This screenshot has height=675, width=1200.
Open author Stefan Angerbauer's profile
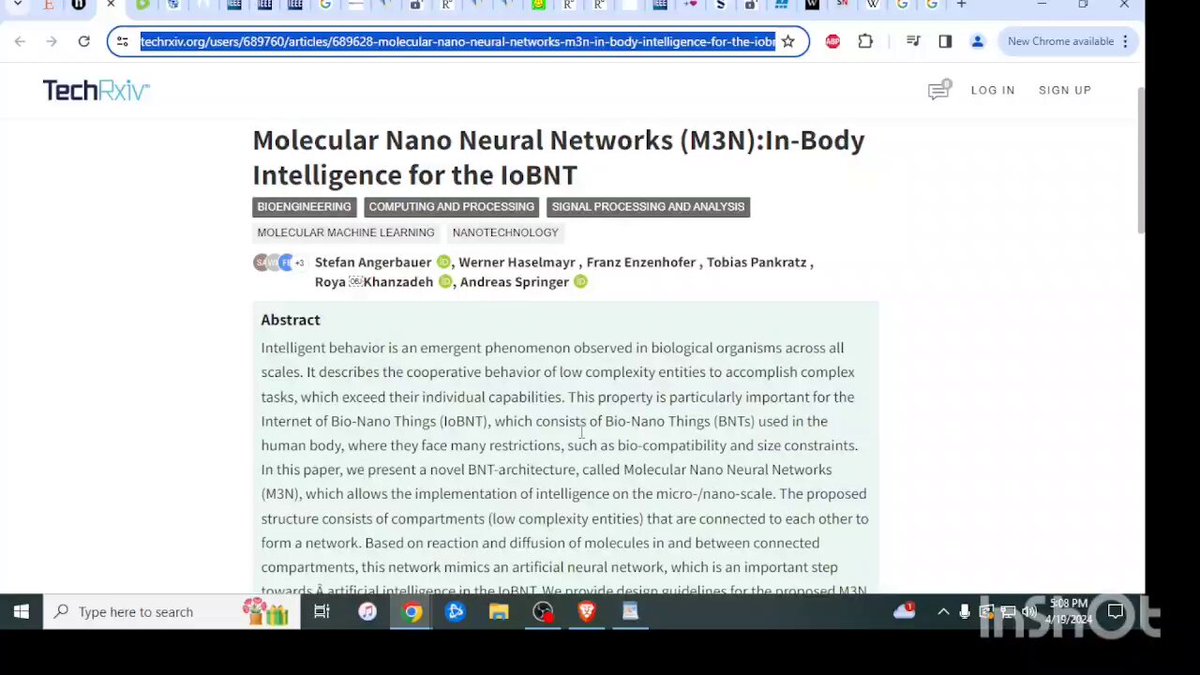[x=373, y=263]
